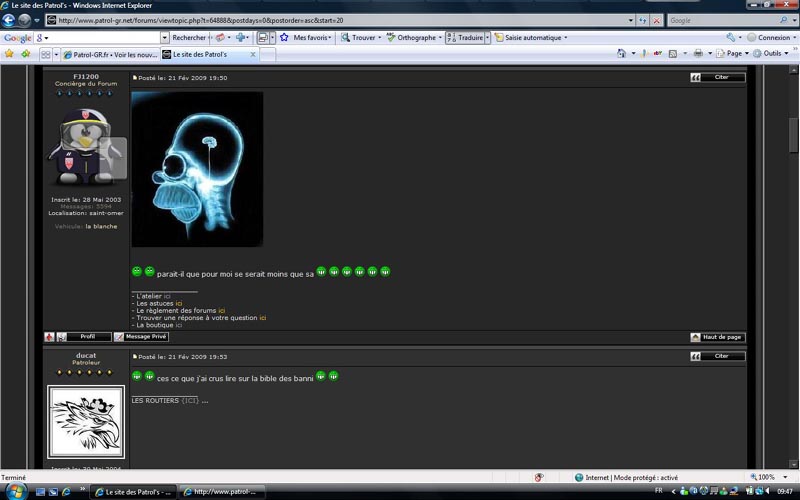
Task: Click the Stop loading red X icon
Action: click(x=657, y=20)
